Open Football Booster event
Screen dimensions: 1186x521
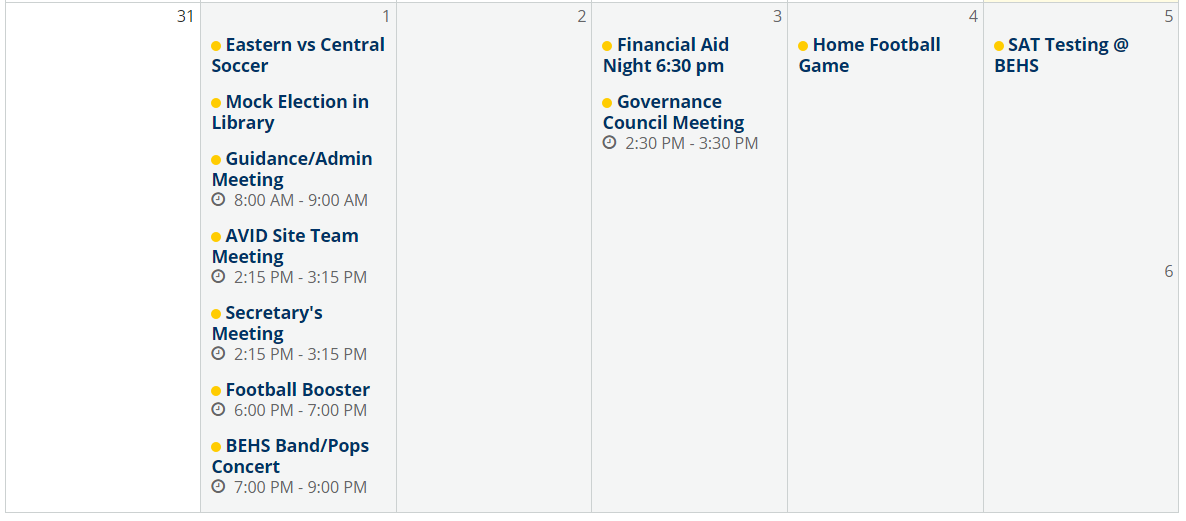click(291, 390)
